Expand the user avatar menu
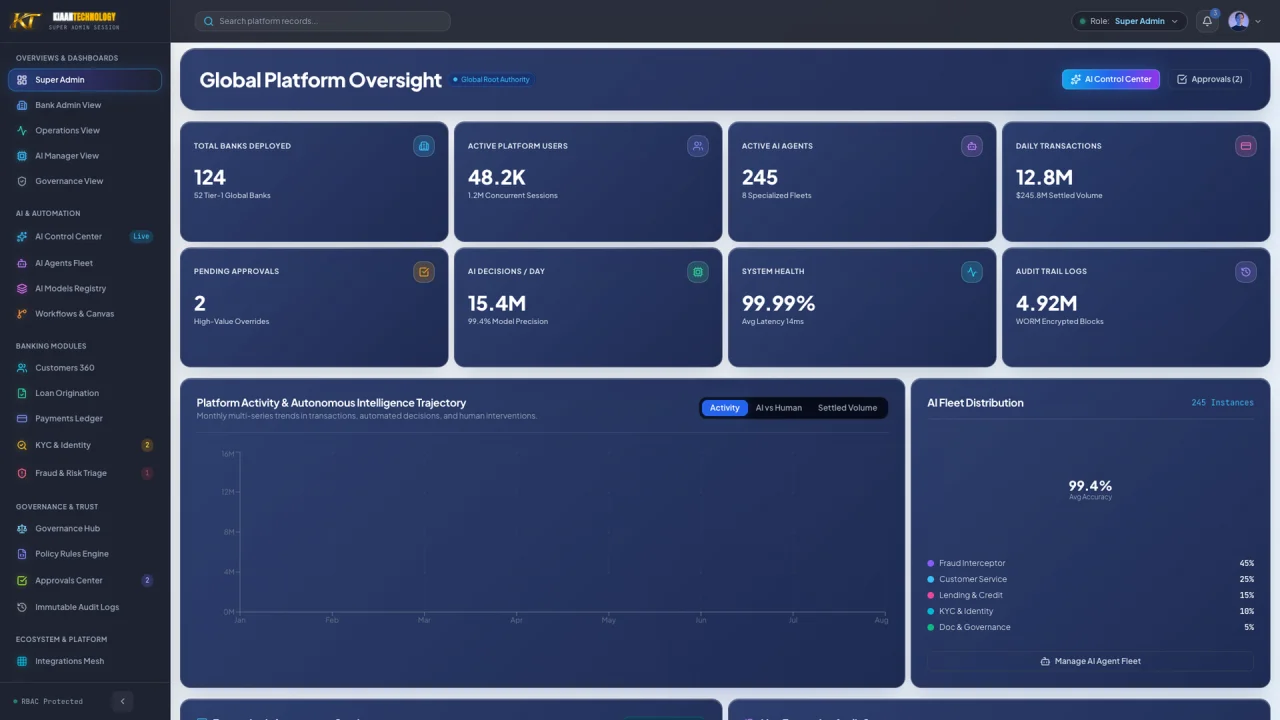Image resolution: width=1280 pixels, height=720 pixels. tap(1245, 21)
